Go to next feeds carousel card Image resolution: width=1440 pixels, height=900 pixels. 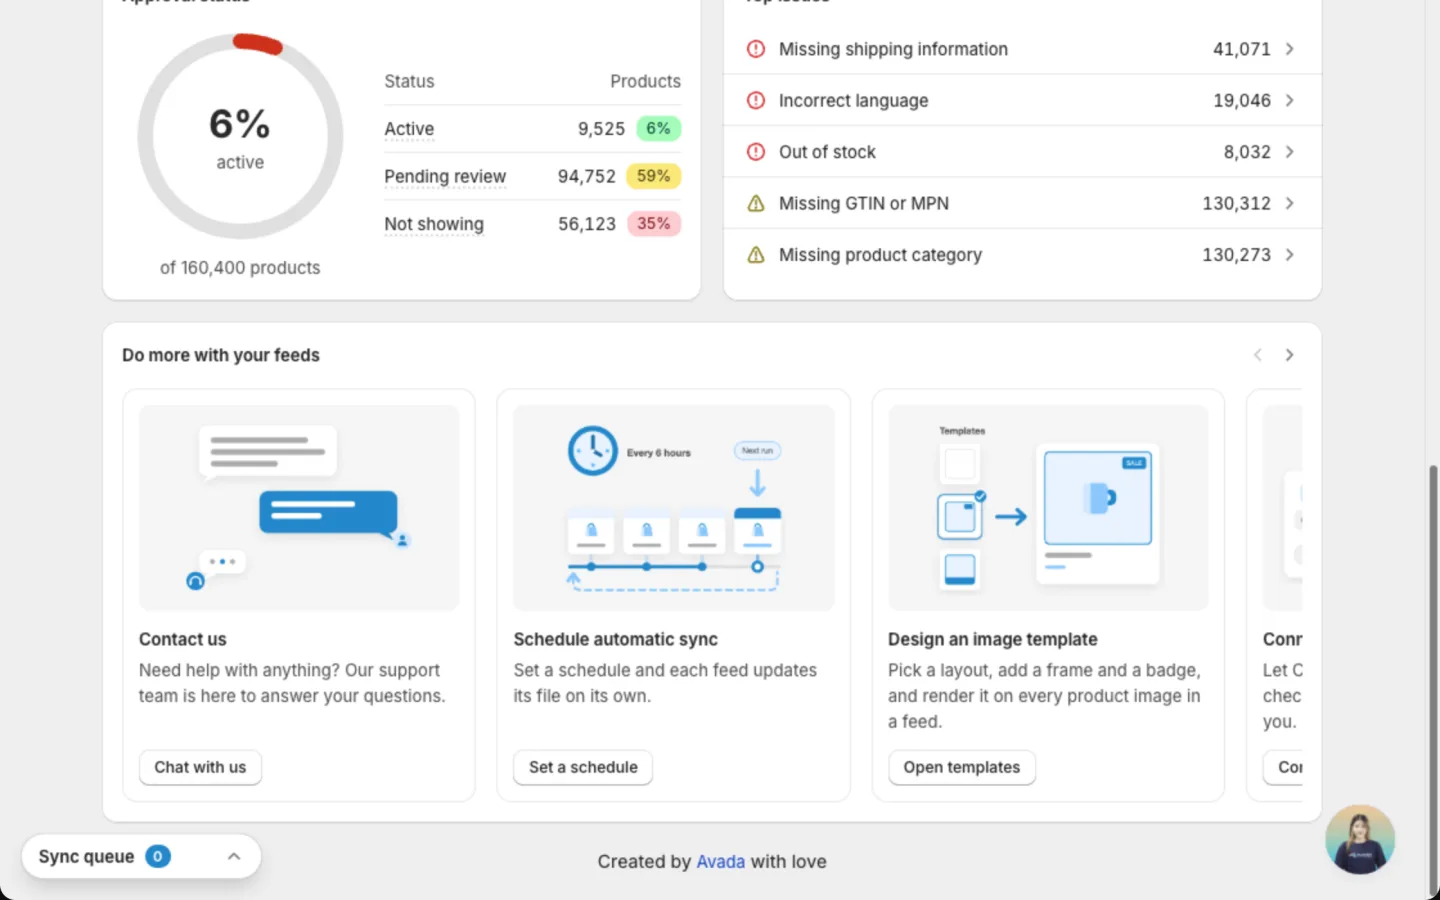(1289, 355)
